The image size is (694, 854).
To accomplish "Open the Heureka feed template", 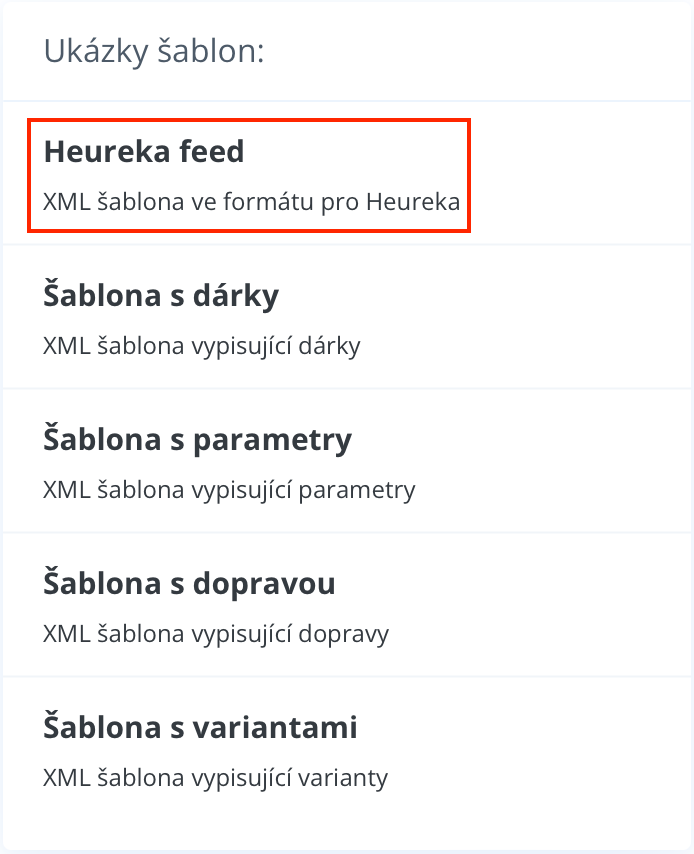I will tap(144, 152).
